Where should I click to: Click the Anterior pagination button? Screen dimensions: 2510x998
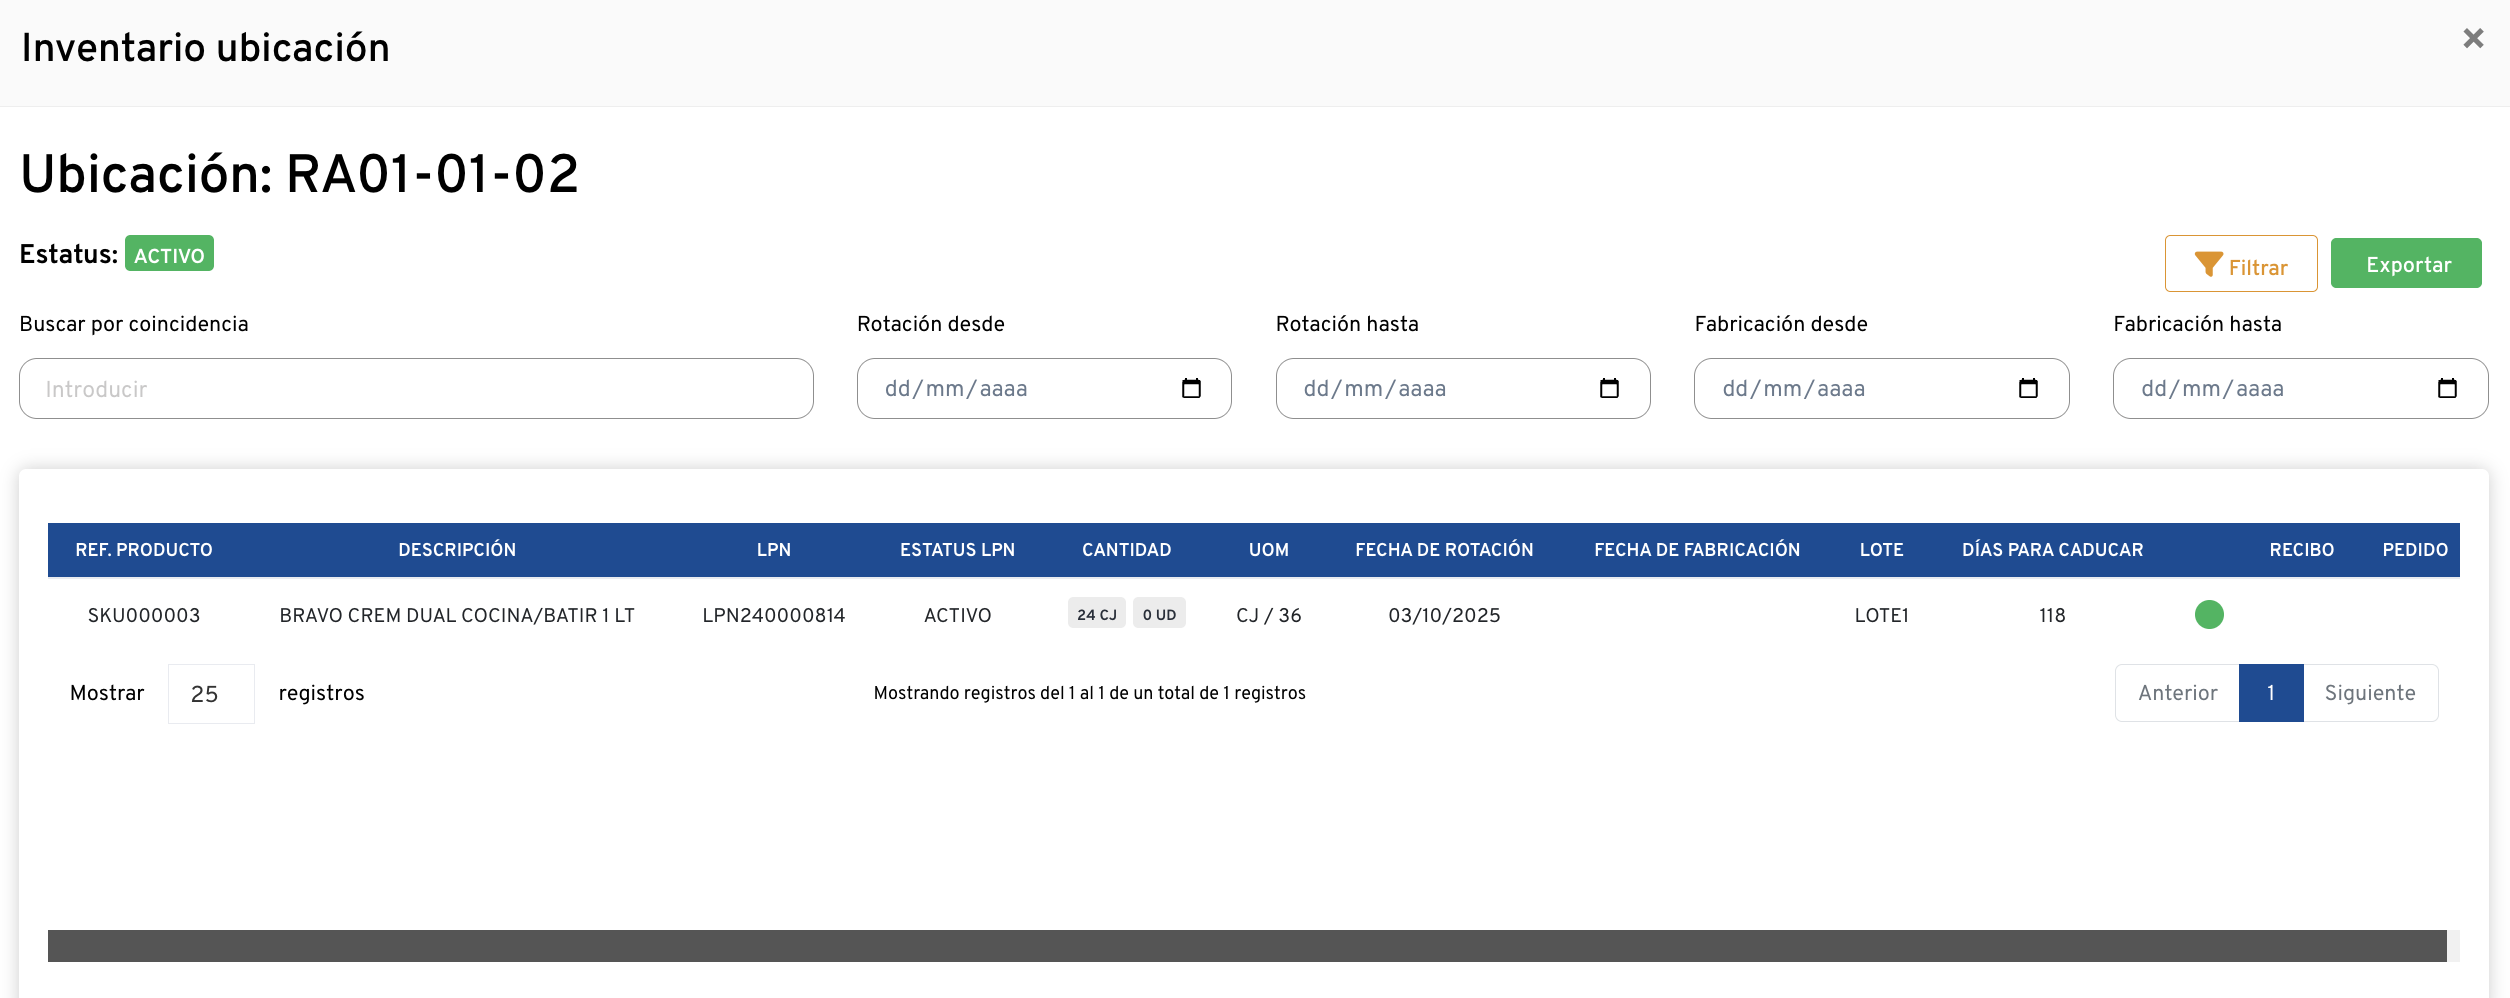pos(2177,693)
